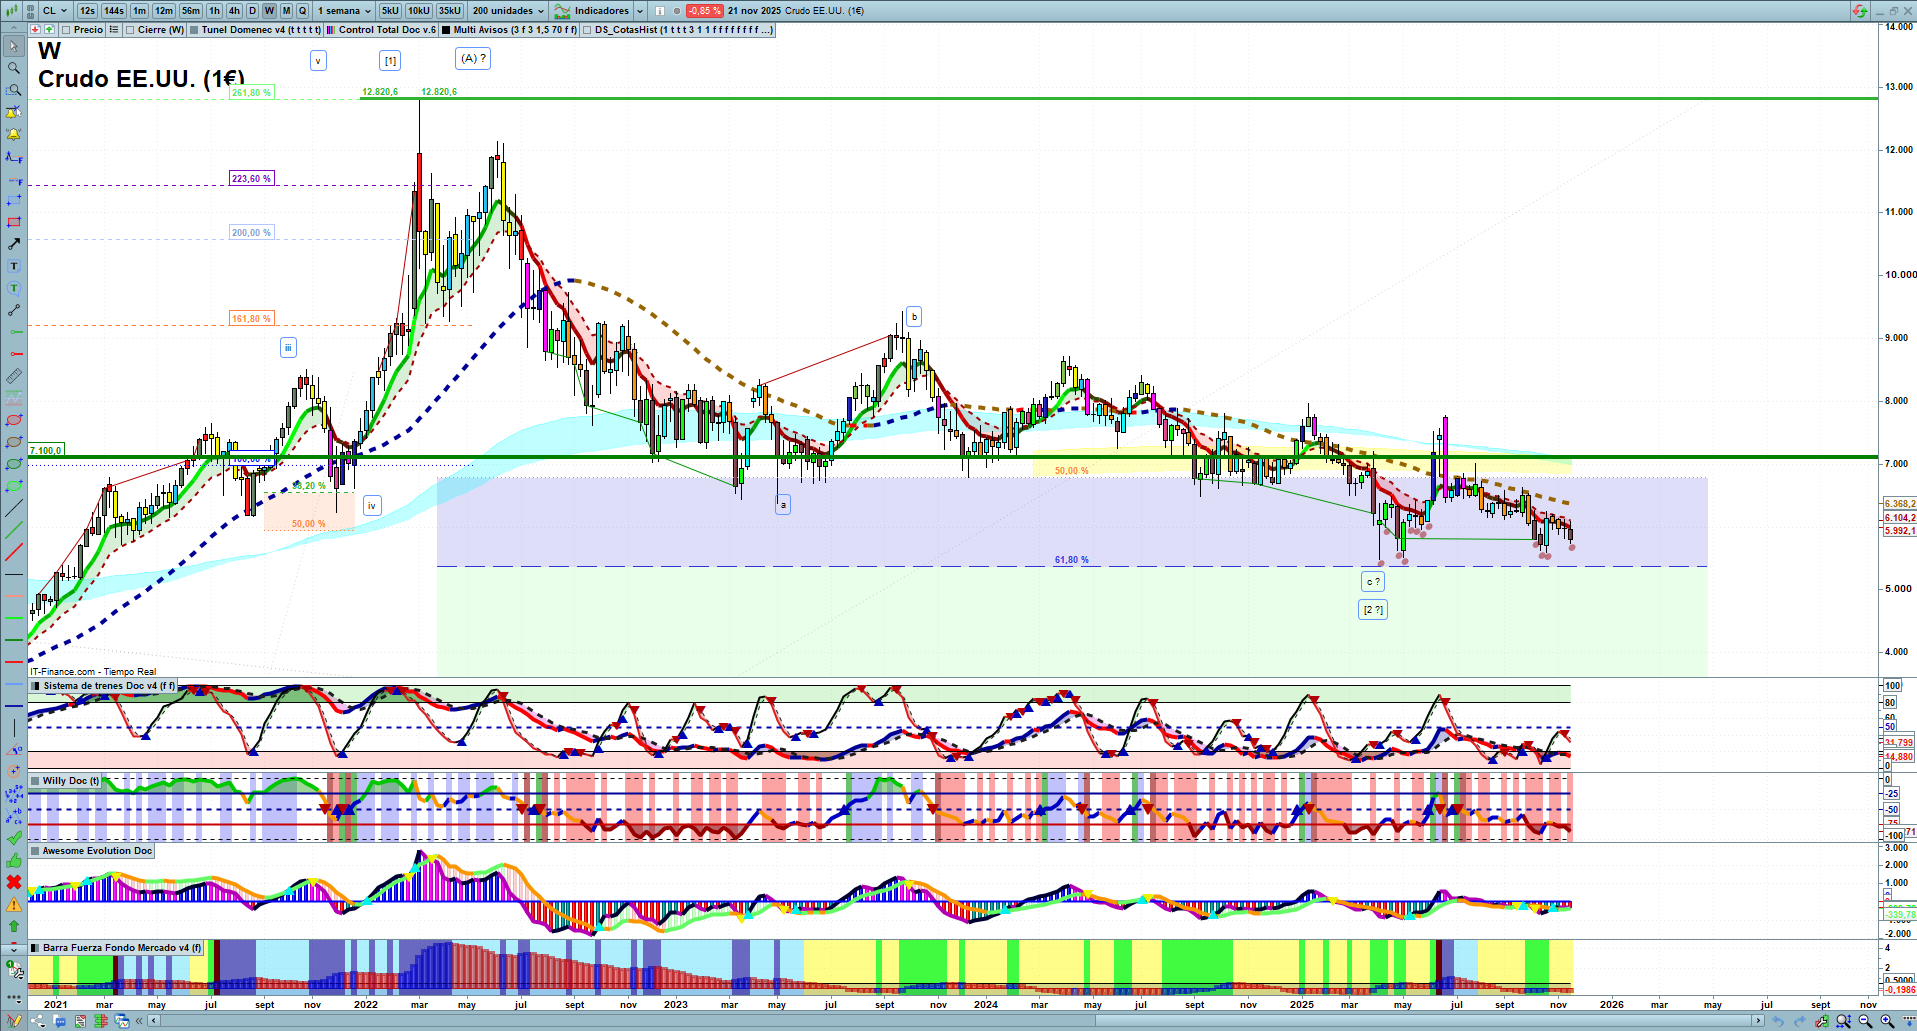Select the green checkmark marker tool
This screenshot has height=1031, width=1917.
(14, 838)
